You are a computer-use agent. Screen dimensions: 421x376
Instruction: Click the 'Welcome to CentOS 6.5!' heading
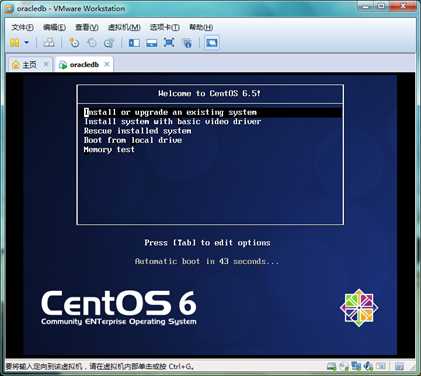209,93
